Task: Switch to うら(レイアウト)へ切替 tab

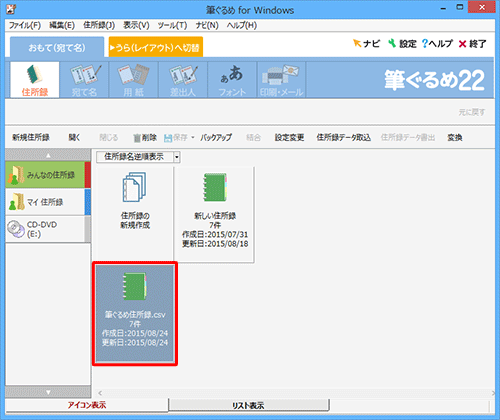Action: [x=156, y=48]
